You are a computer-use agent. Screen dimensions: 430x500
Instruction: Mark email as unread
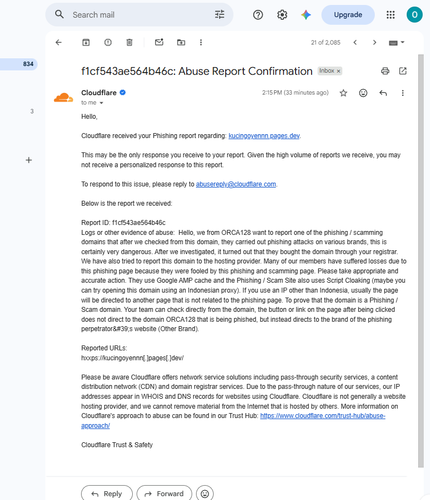[x=159, y=42]
